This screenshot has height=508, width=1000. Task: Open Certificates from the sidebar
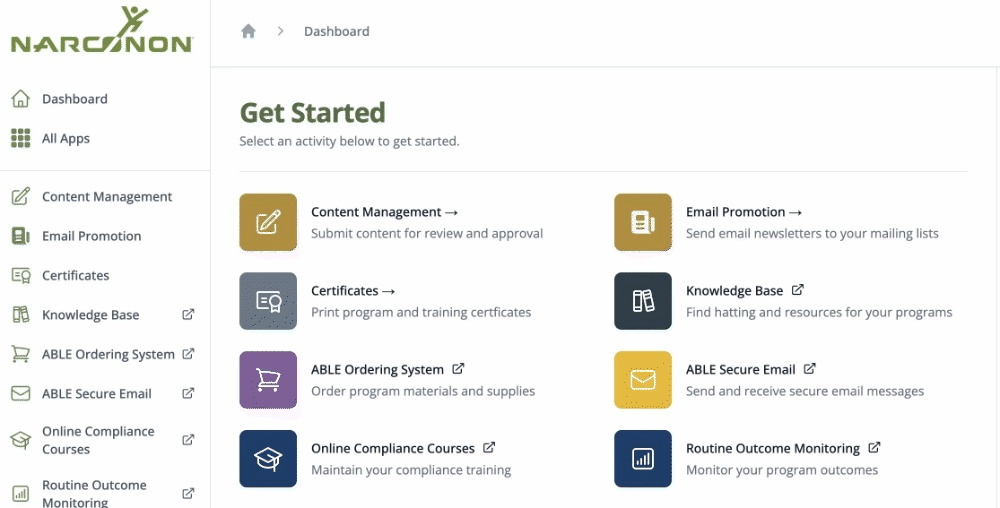(x=75, y=275)
